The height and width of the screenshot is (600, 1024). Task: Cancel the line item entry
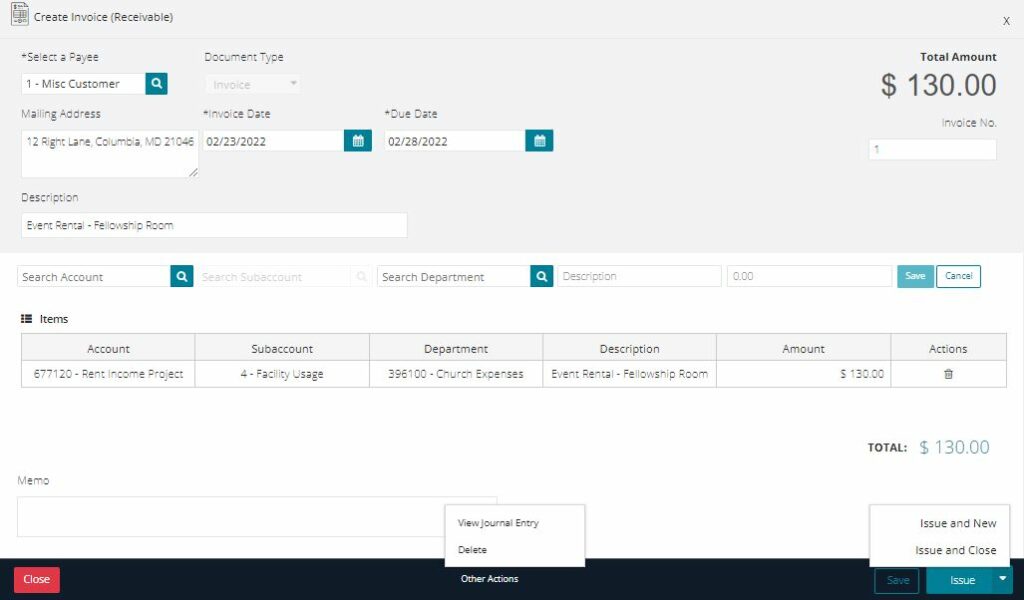click(x=958, y=276)
